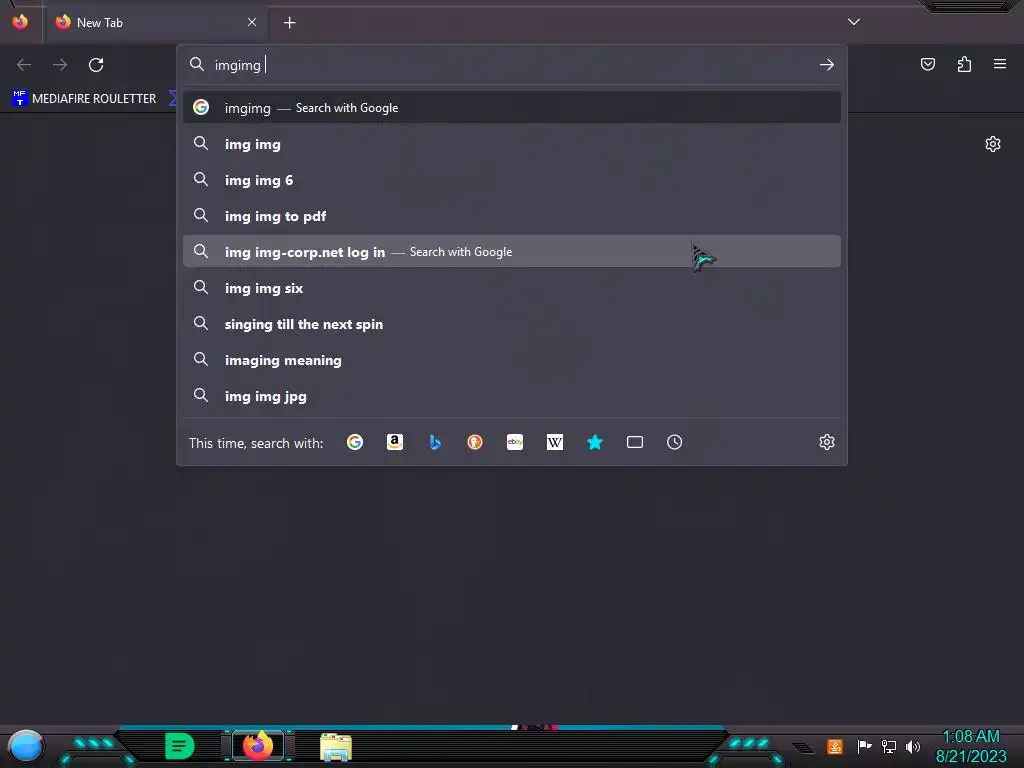
Task: Search in history with clock icon
Action: point(675,442)
